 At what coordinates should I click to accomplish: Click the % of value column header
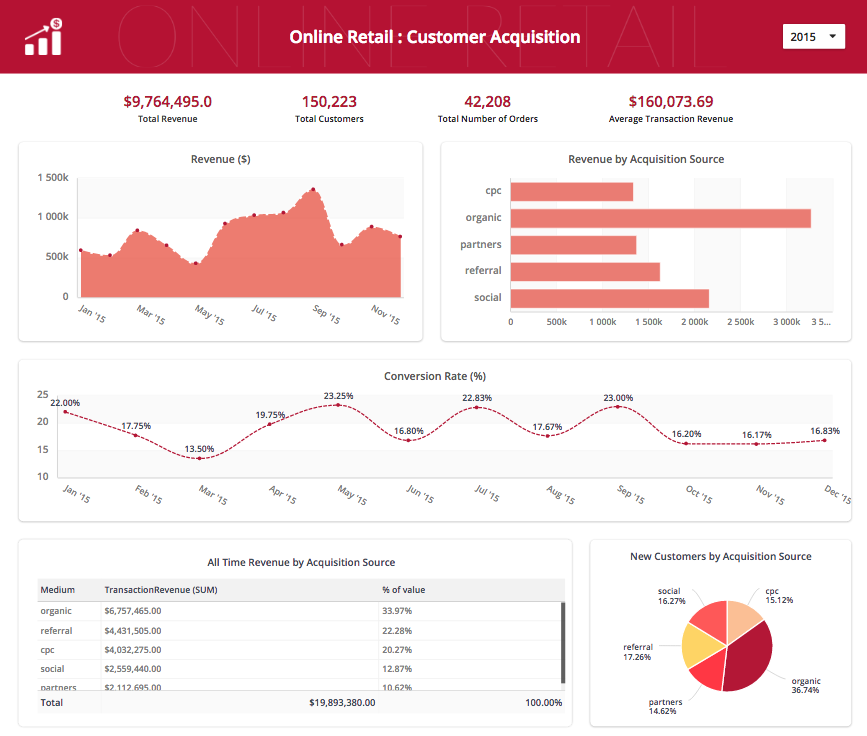(403, 590)
